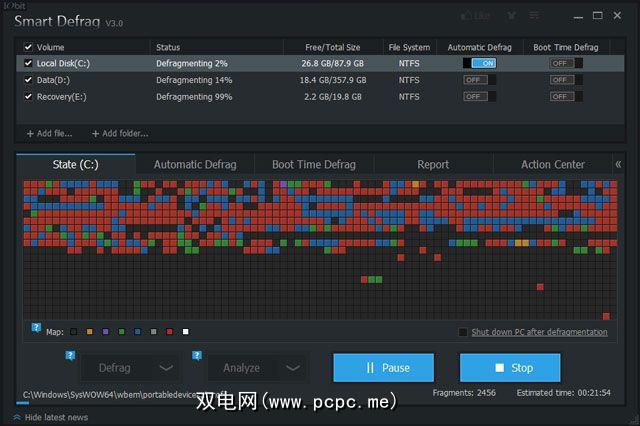Open the Report tab
The image size is (640, 426).
click(x=432, y=164)
